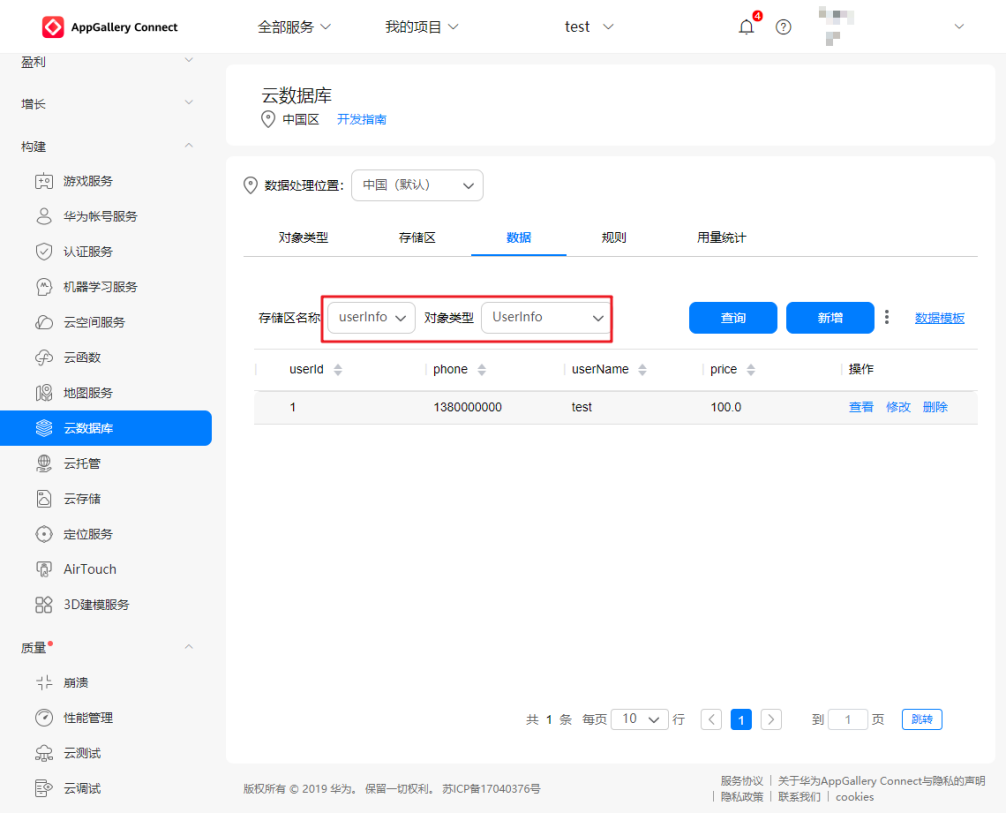The image size is (1006, 813).
Task: Switch to the 存储区 tab
Action: pyautogui.click(x=417, y=237)
